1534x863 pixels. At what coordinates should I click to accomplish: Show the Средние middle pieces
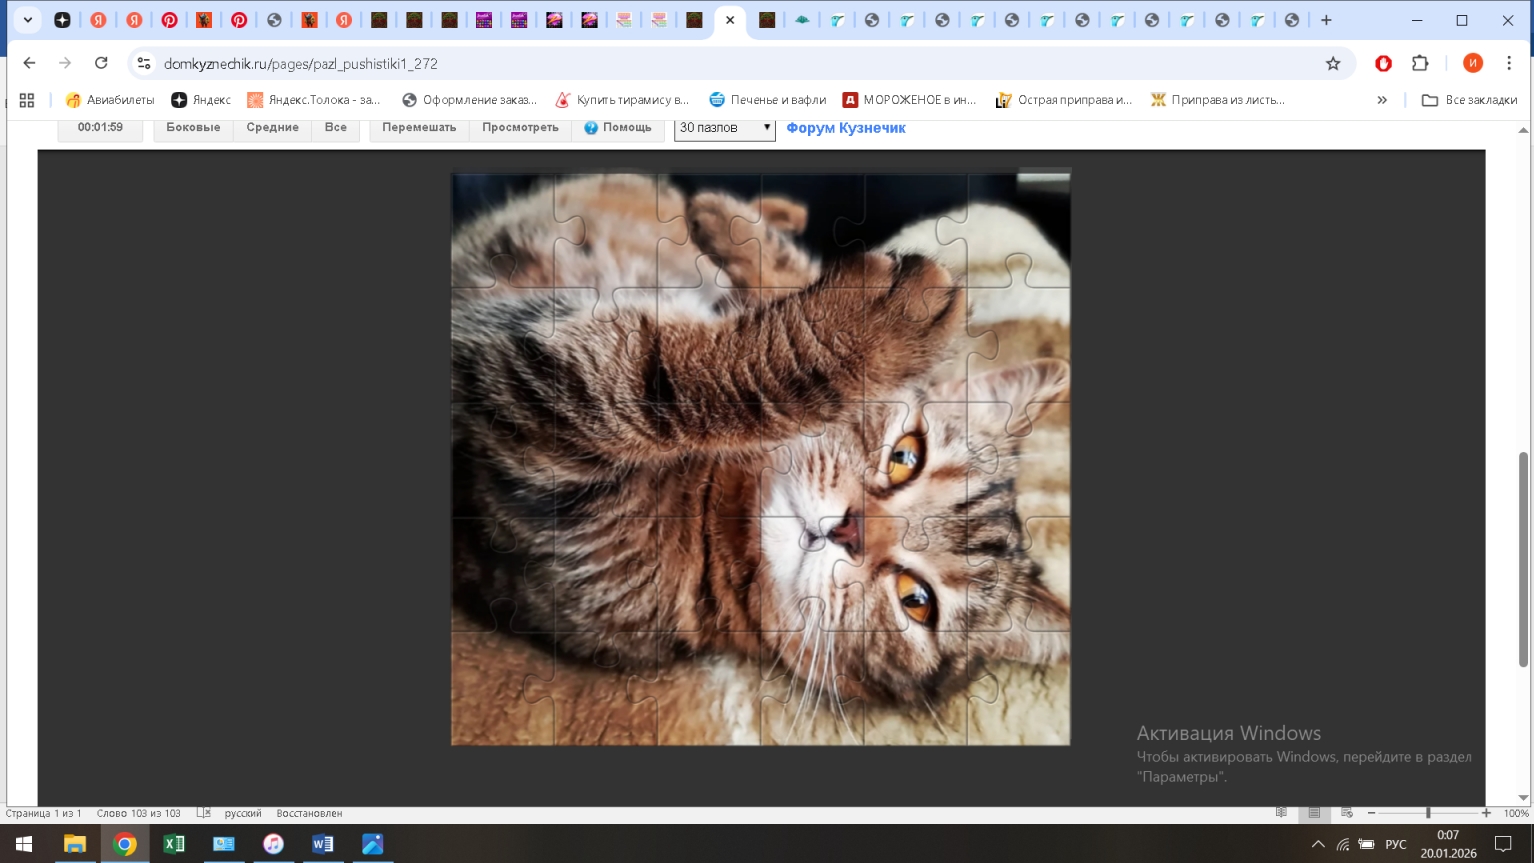[x=272, y=128]
